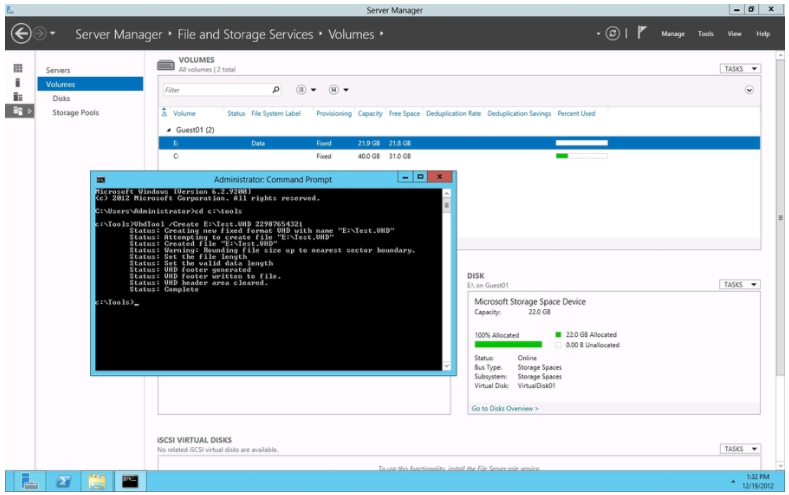Click Server Manager in the breadcrumb
The height and width of the screenshot is (495, 789).
pos(119,34)
